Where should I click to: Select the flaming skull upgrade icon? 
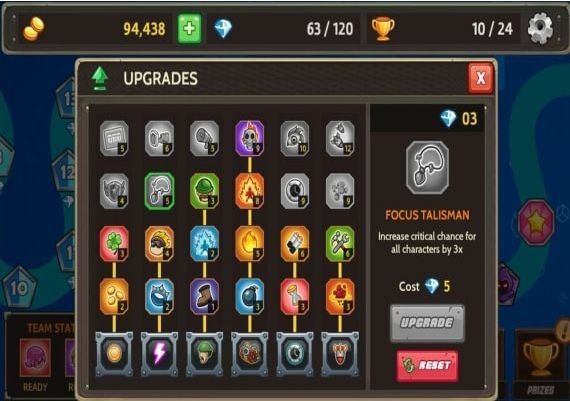[x=249, y=139]
